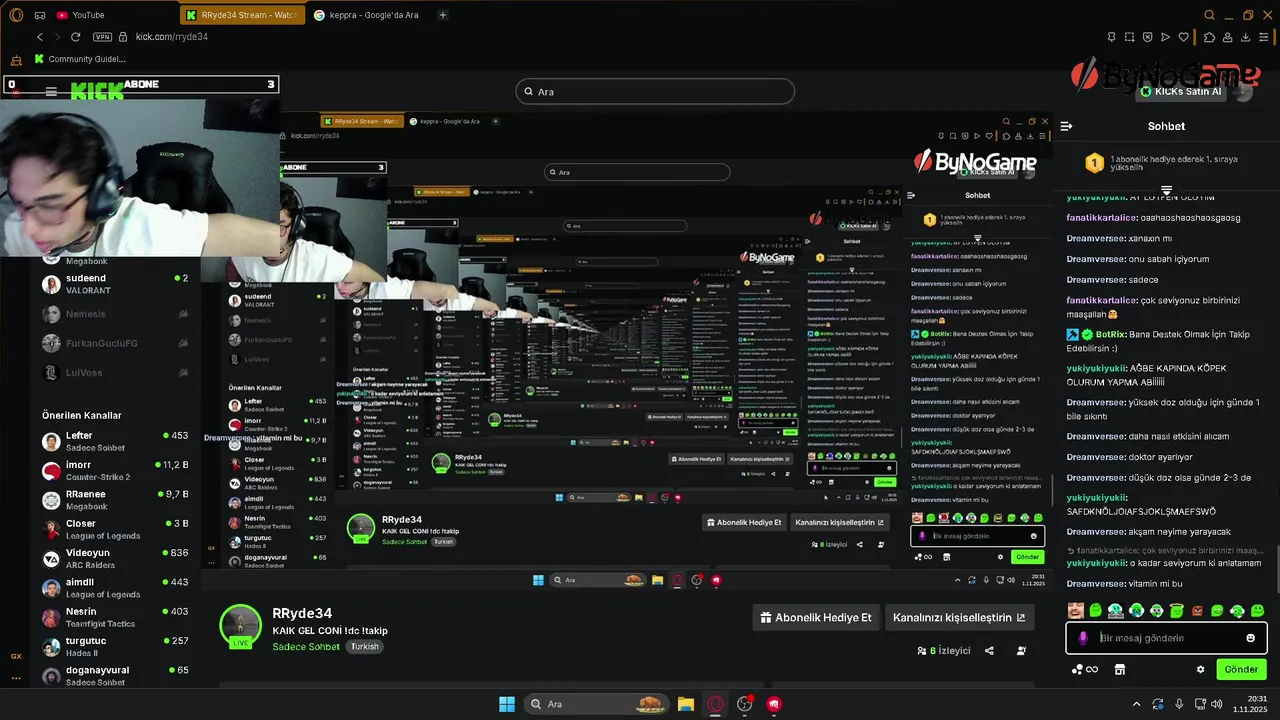Switch to keppra Google'da Ara tab
The width and height of the screenshot is (1280, 720).
(x=368, y=15)
